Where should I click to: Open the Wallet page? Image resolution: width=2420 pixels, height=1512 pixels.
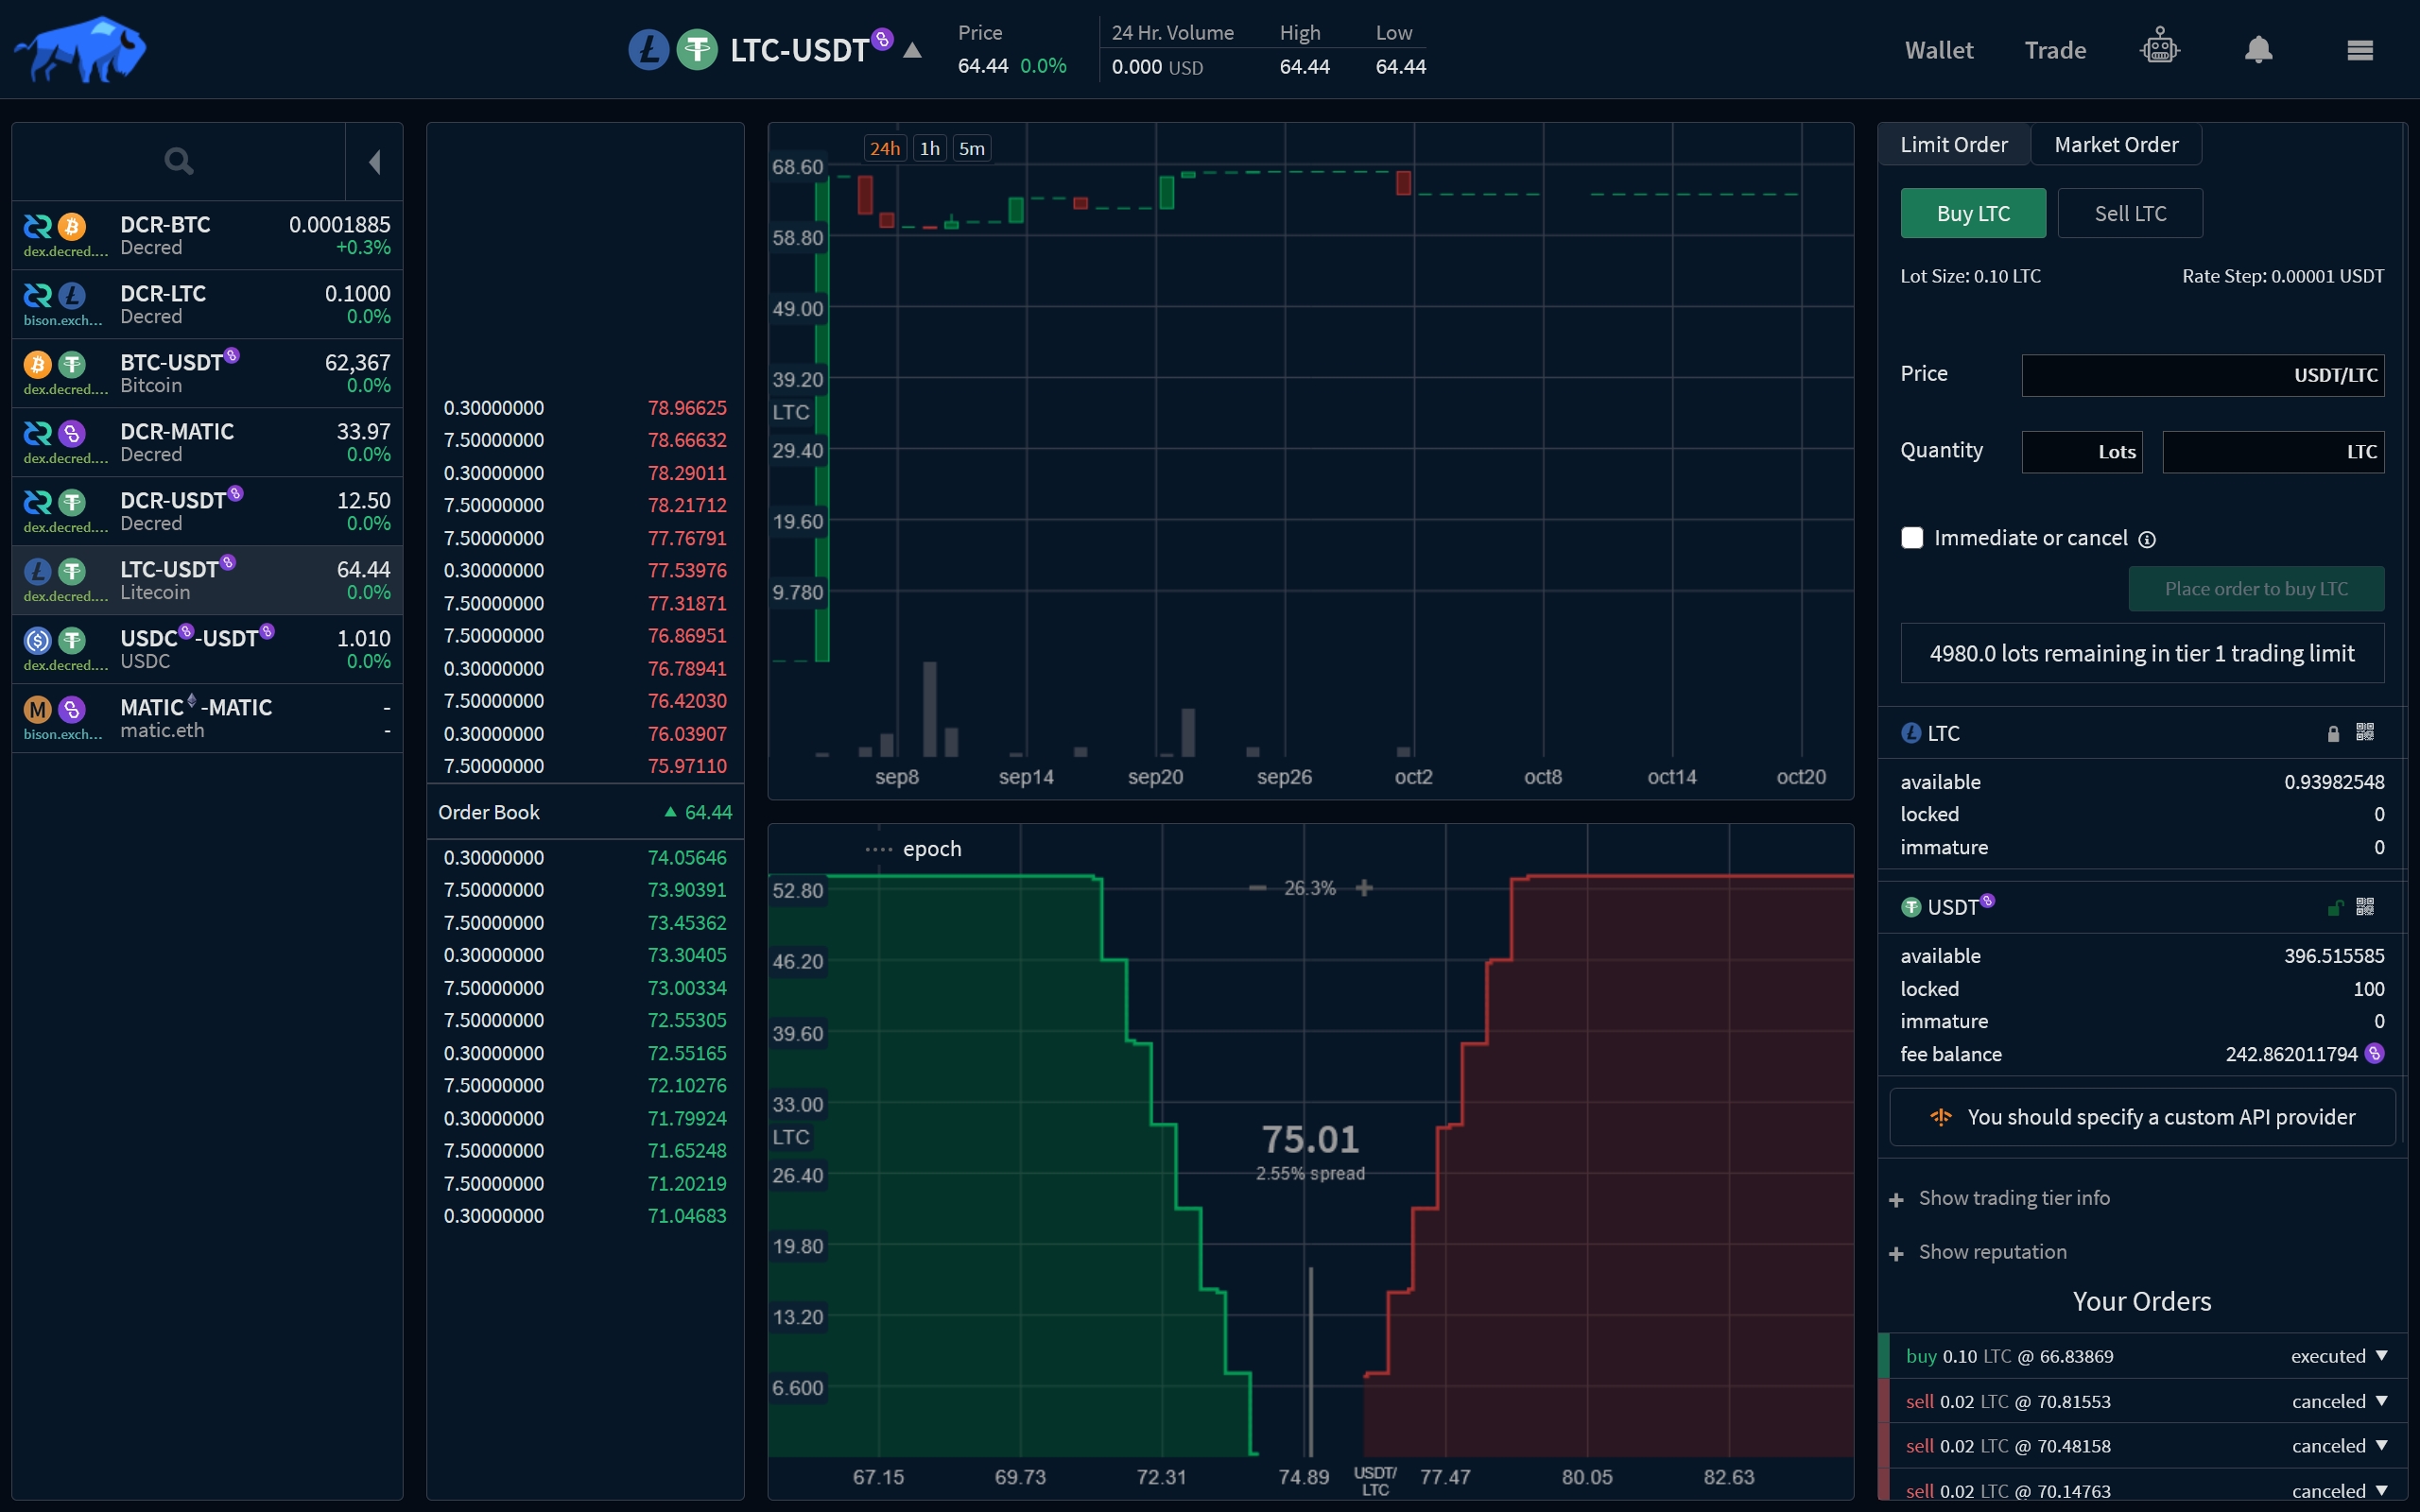click(x=1938, y=50)
